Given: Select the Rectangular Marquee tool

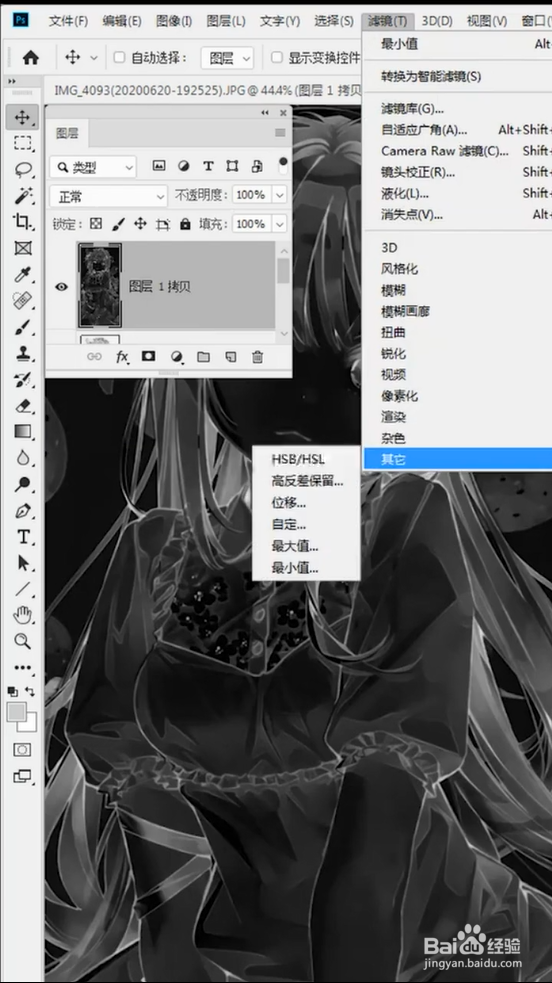Looking at the screenshot, I should [23, 144].
